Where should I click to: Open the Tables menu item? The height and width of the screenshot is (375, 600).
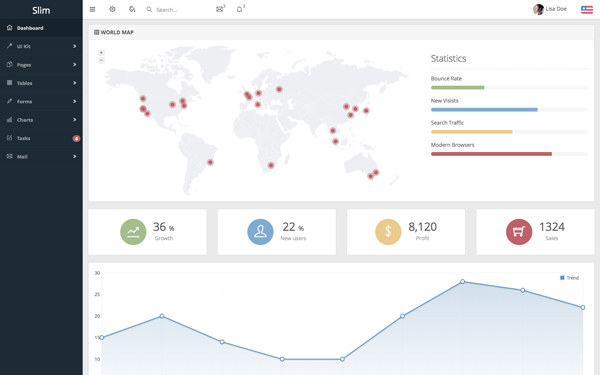[41, 83]
